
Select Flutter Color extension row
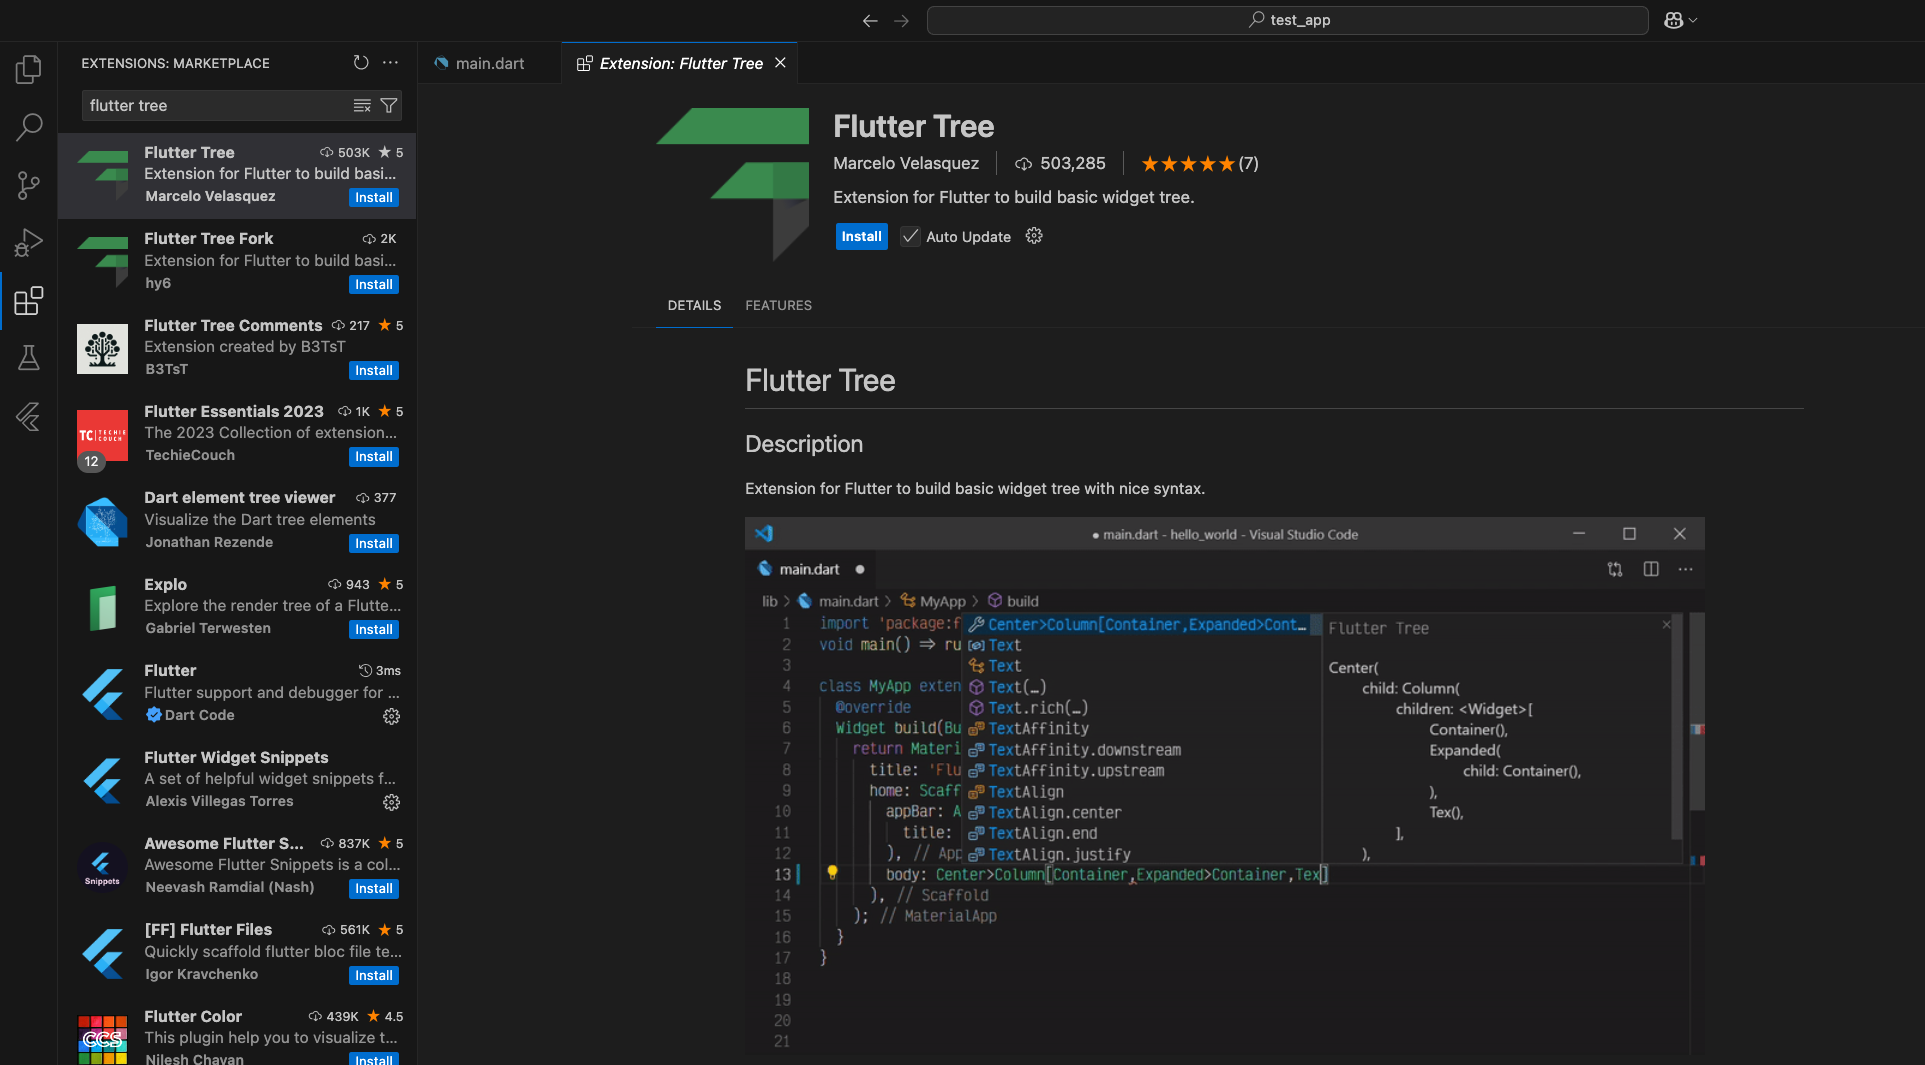[237, 1032]
